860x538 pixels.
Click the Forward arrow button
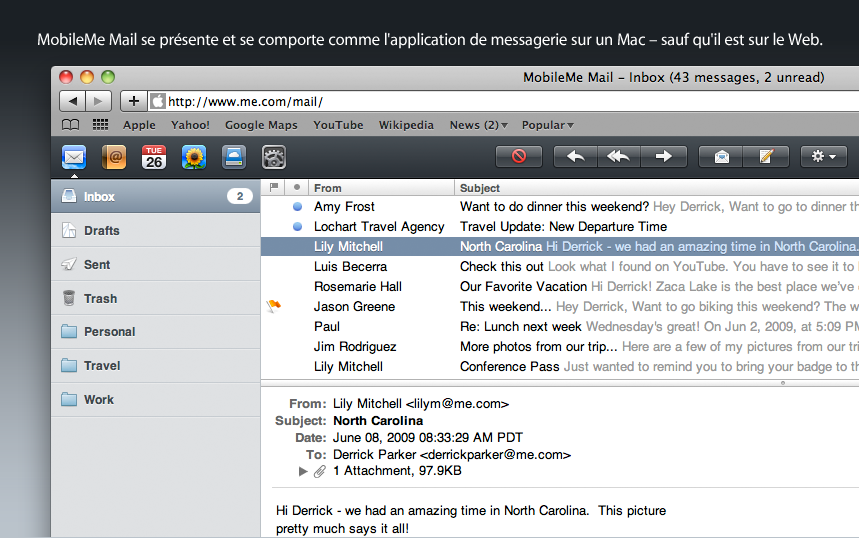(x=664, y=156)
